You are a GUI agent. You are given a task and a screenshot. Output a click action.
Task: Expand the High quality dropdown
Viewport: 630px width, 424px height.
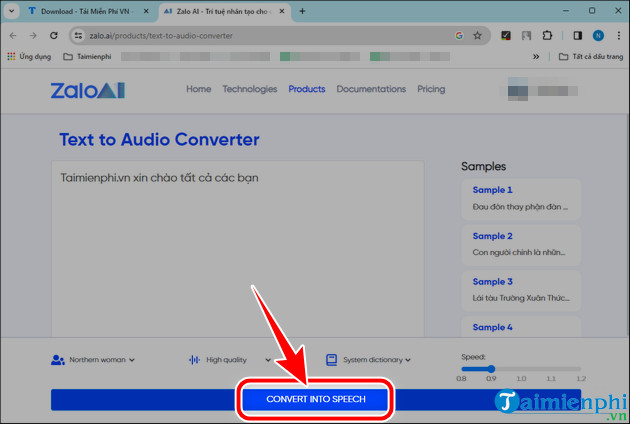[x=230, y=360]
